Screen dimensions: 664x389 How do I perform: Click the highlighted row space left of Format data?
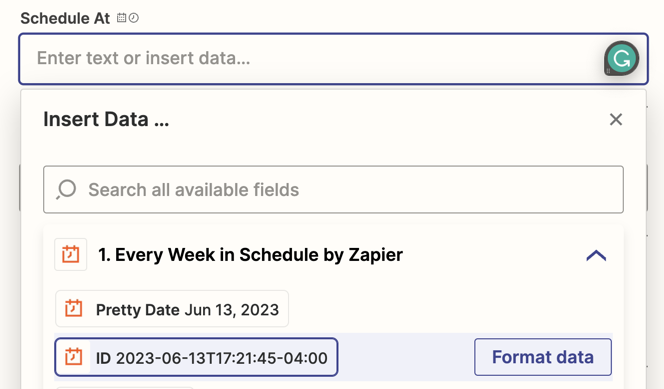[406, 357]
